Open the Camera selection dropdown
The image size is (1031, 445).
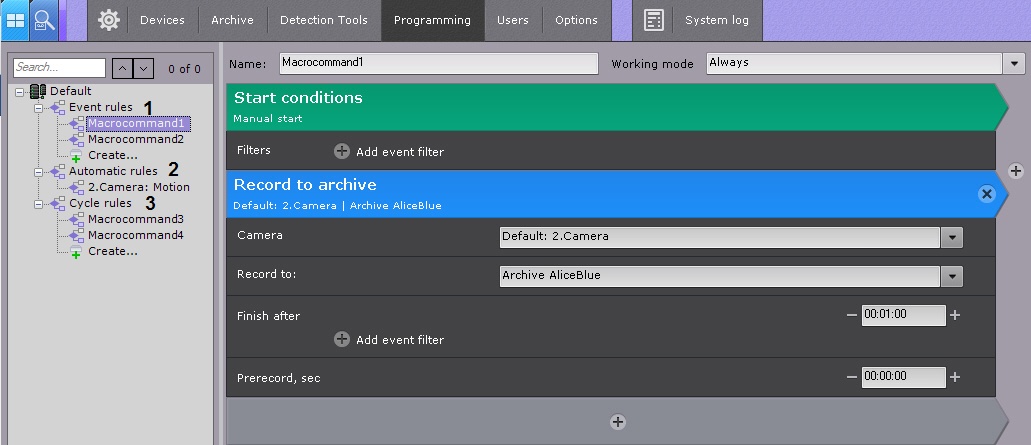(x=952, y=237)
